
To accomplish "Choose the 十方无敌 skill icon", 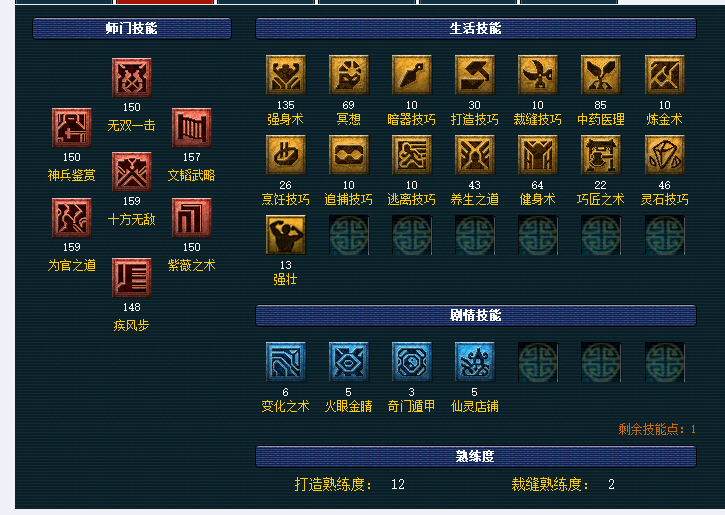I will click(x=132, y=172).
